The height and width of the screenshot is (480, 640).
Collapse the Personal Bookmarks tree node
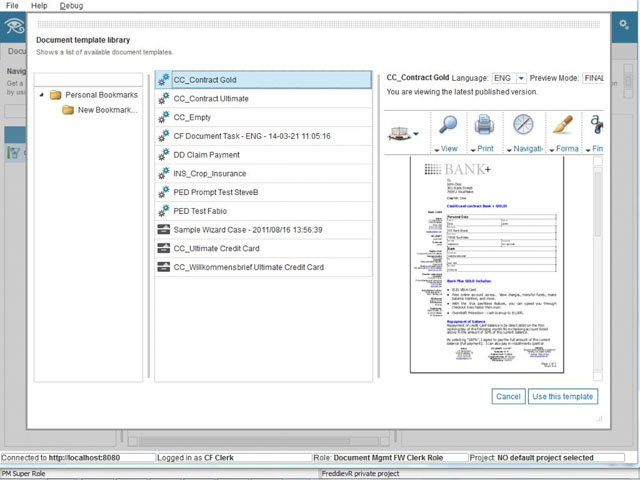pyautogui.click(x=42, y=95)
